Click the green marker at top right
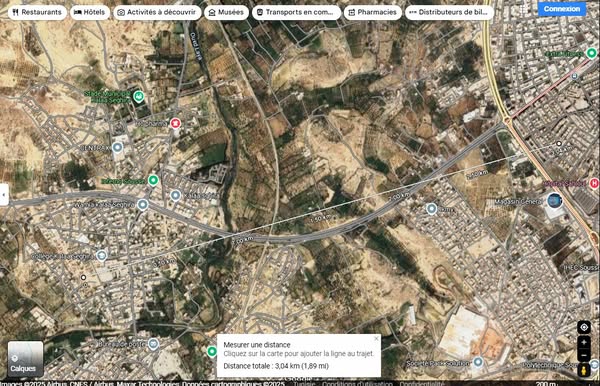This screenshot has height=386, width=600. pyautogui.click(x=592, y=53)
